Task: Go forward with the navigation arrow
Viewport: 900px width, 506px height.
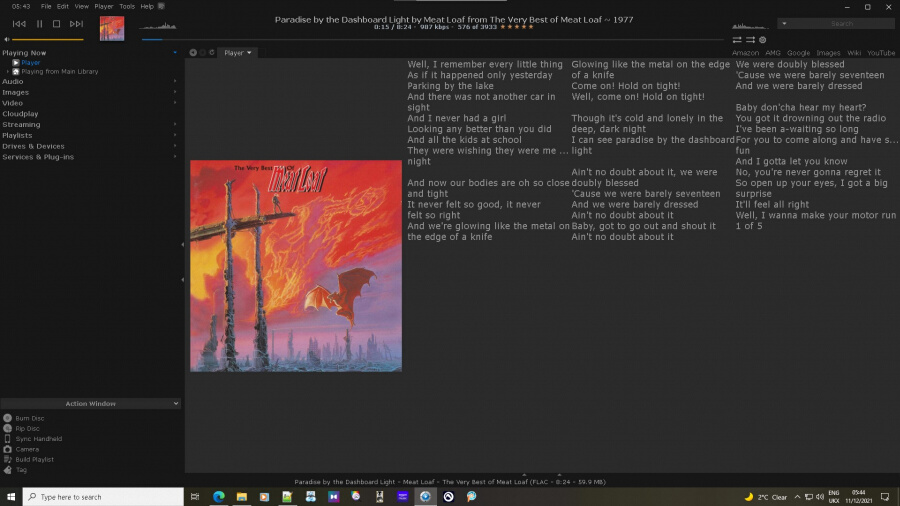Action: [203, 52]
